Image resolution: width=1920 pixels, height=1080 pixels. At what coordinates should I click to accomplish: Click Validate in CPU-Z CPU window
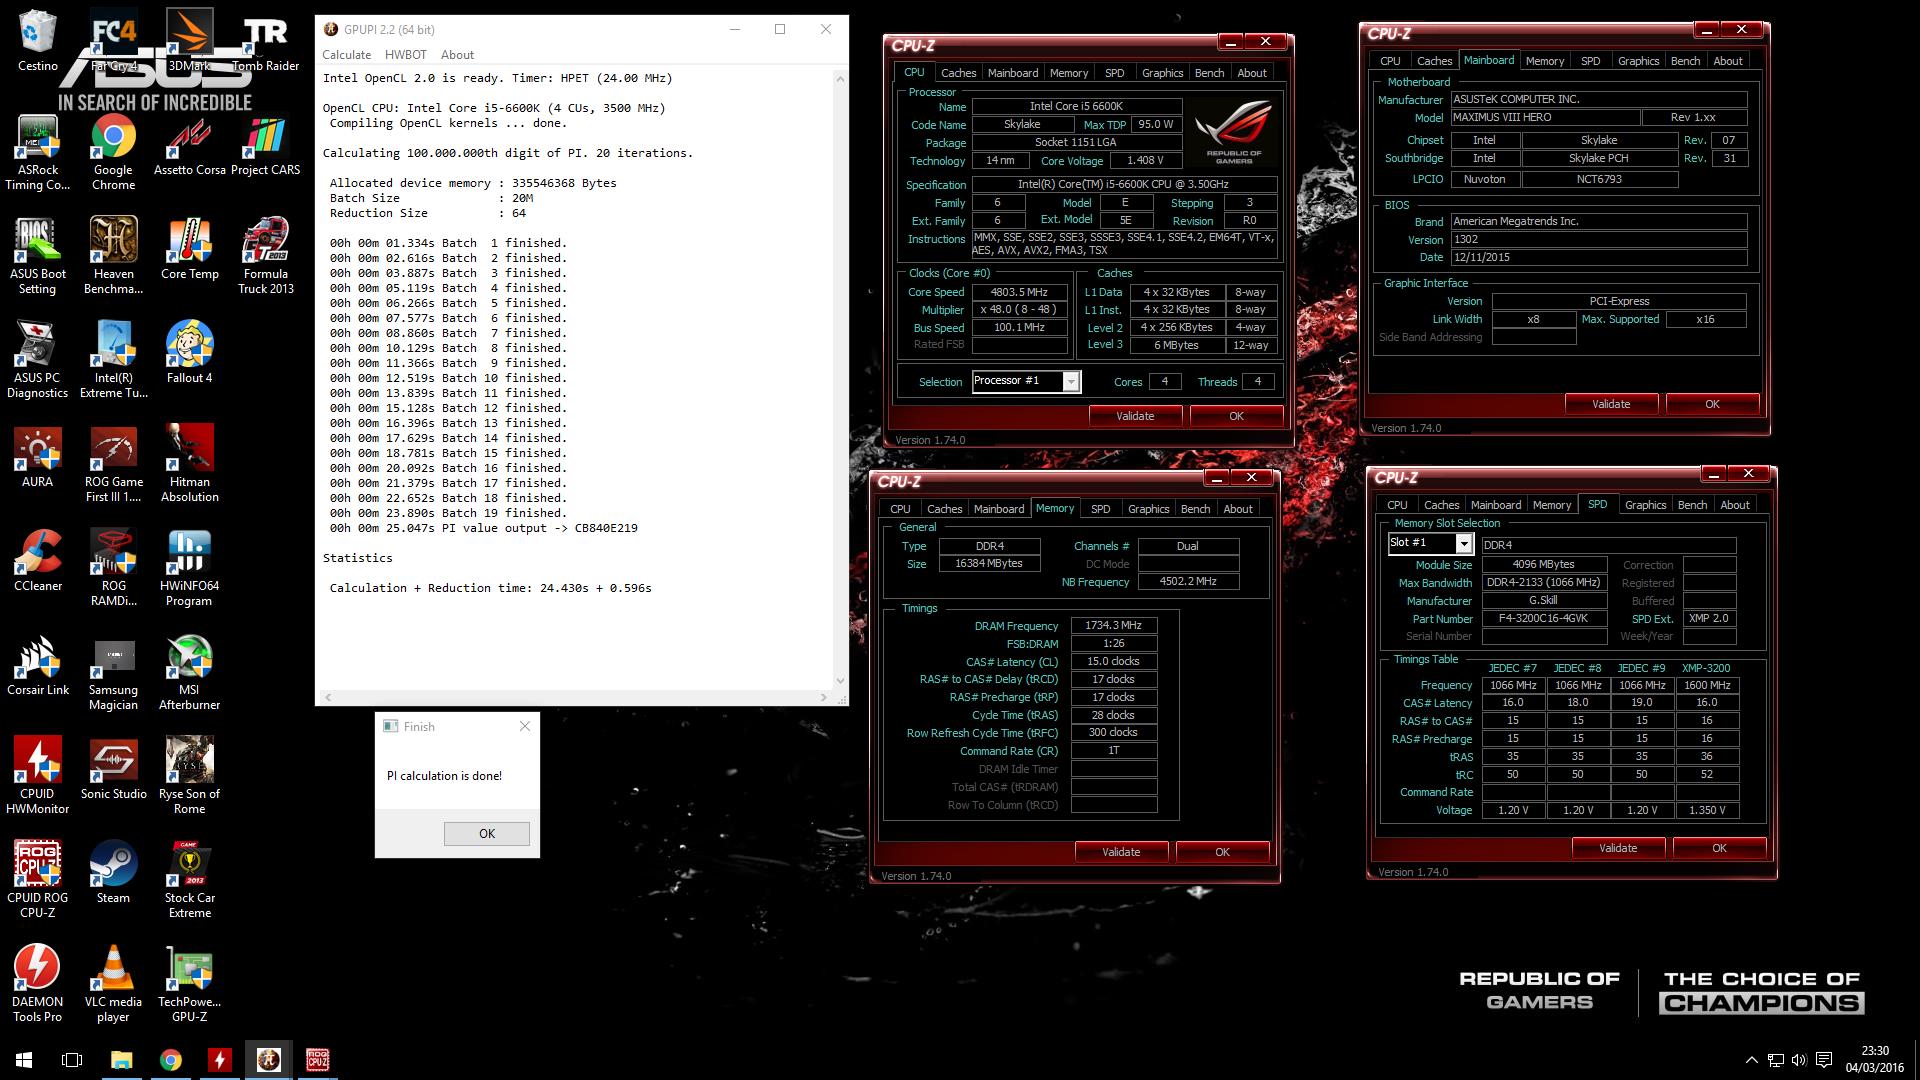pyautogui.click(x=1135, y=416)
